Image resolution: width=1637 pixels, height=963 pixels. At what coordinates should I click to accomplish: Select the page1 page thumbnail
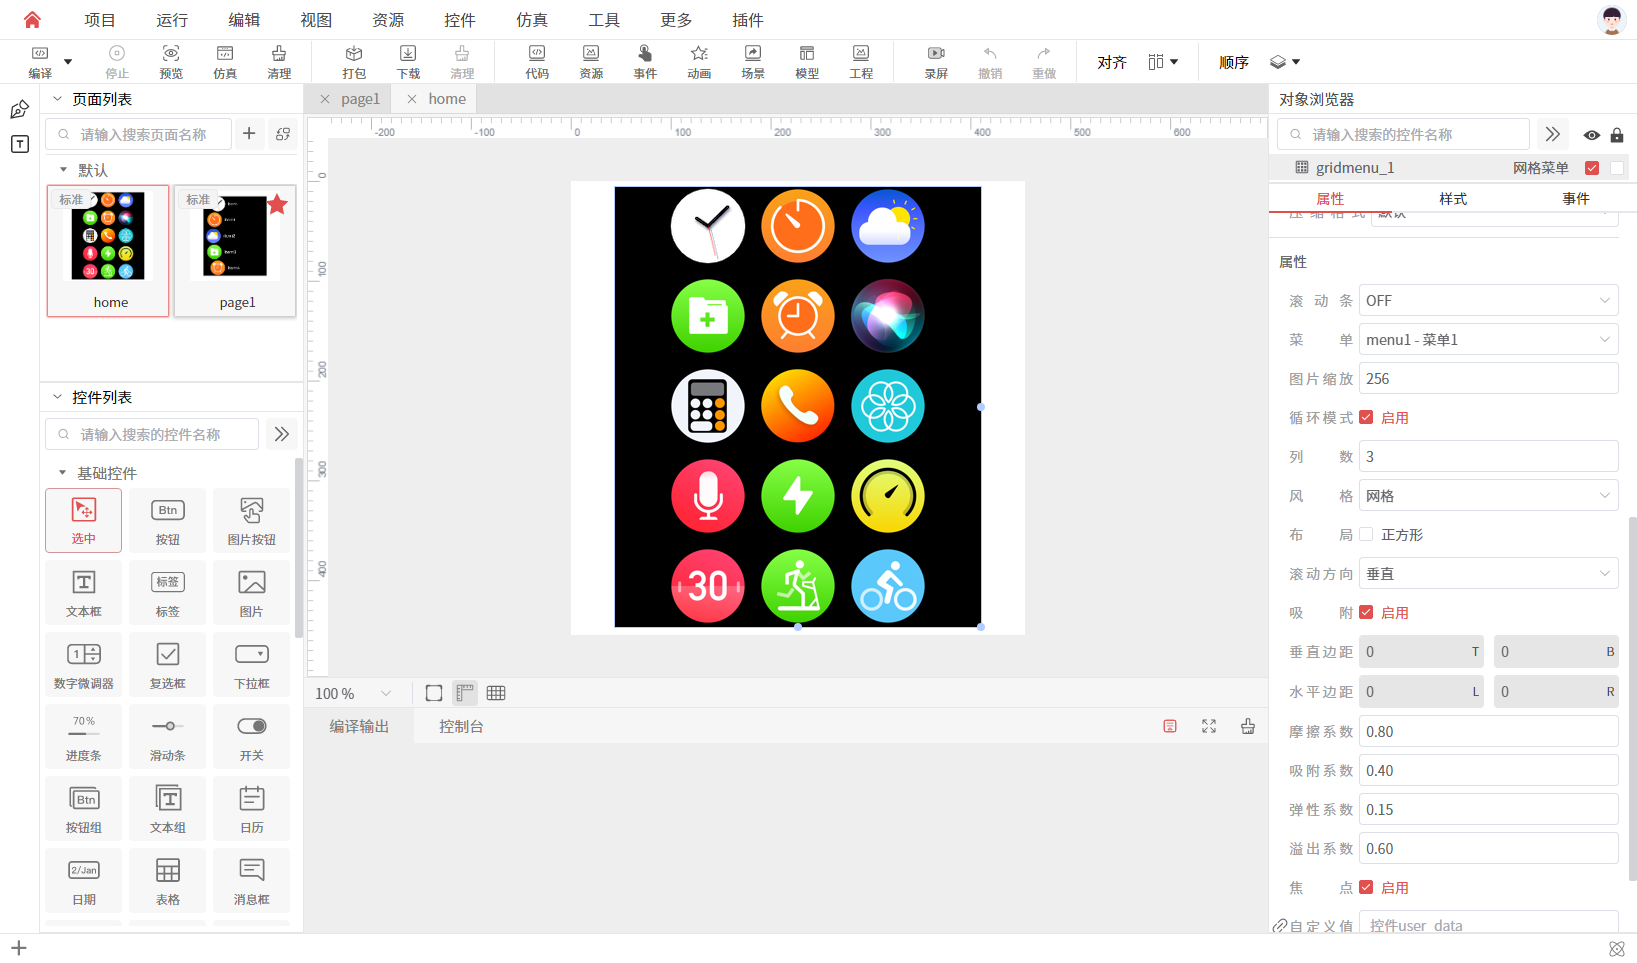(236, 251)
